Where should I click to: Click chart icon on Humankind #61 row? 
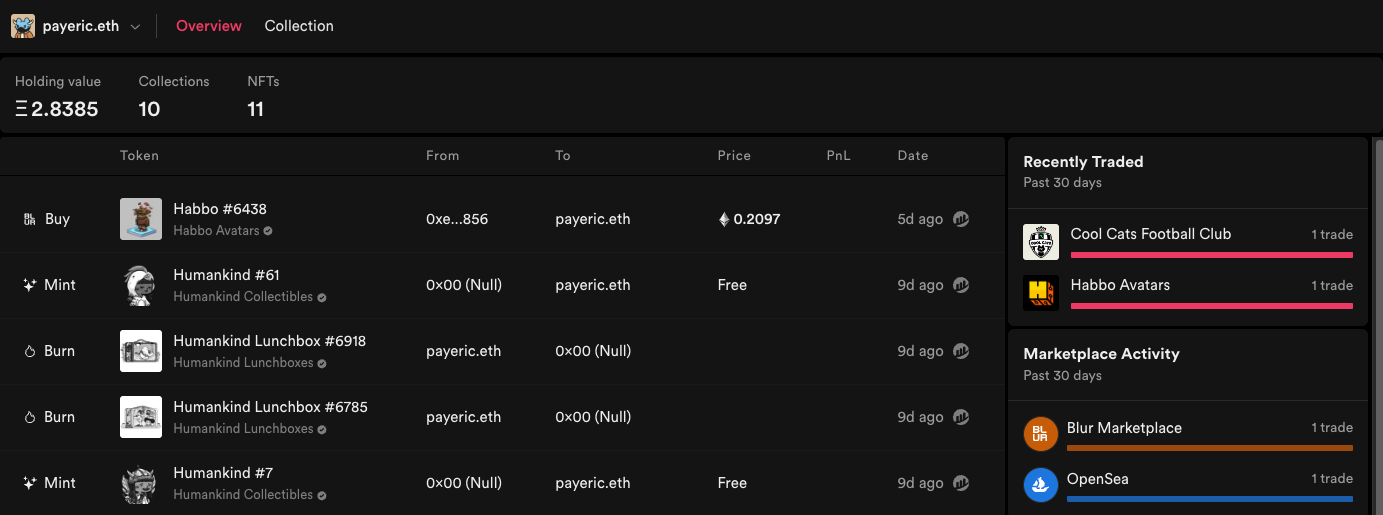coord(961,285)
